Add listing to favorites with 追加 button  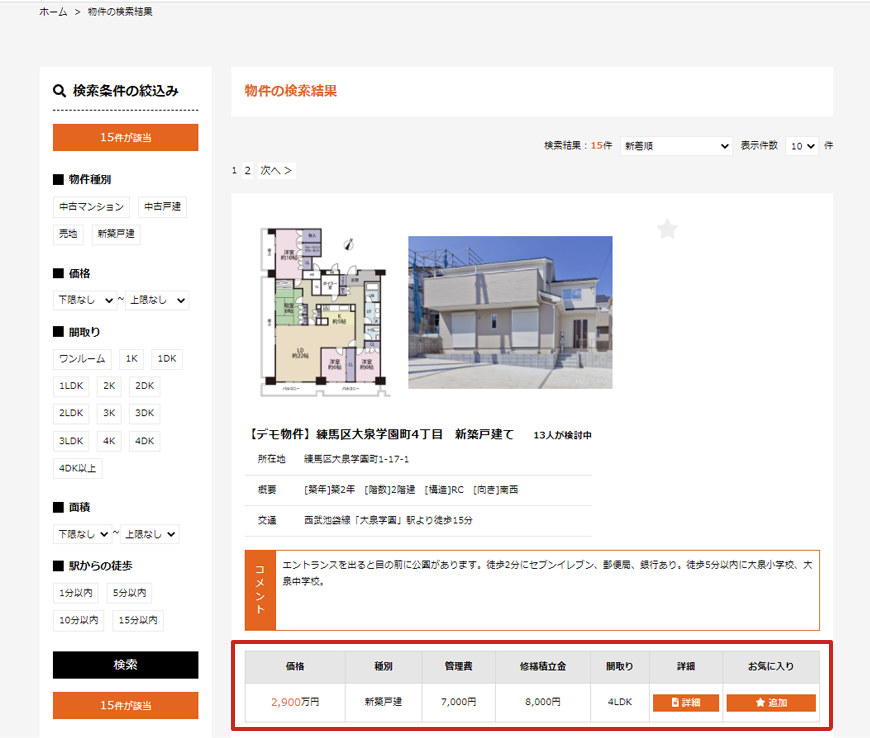[771, 703]
